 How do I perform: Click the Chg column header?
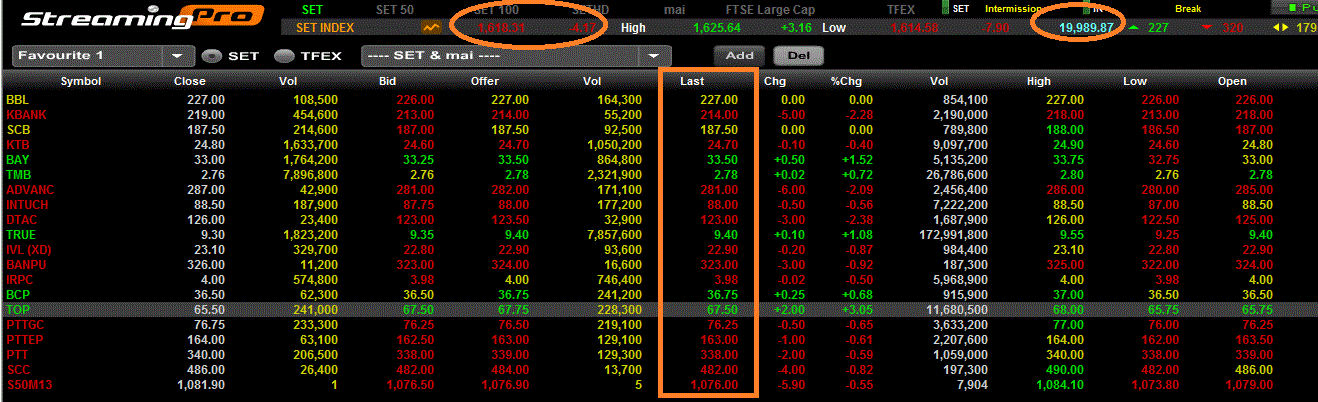775,81
